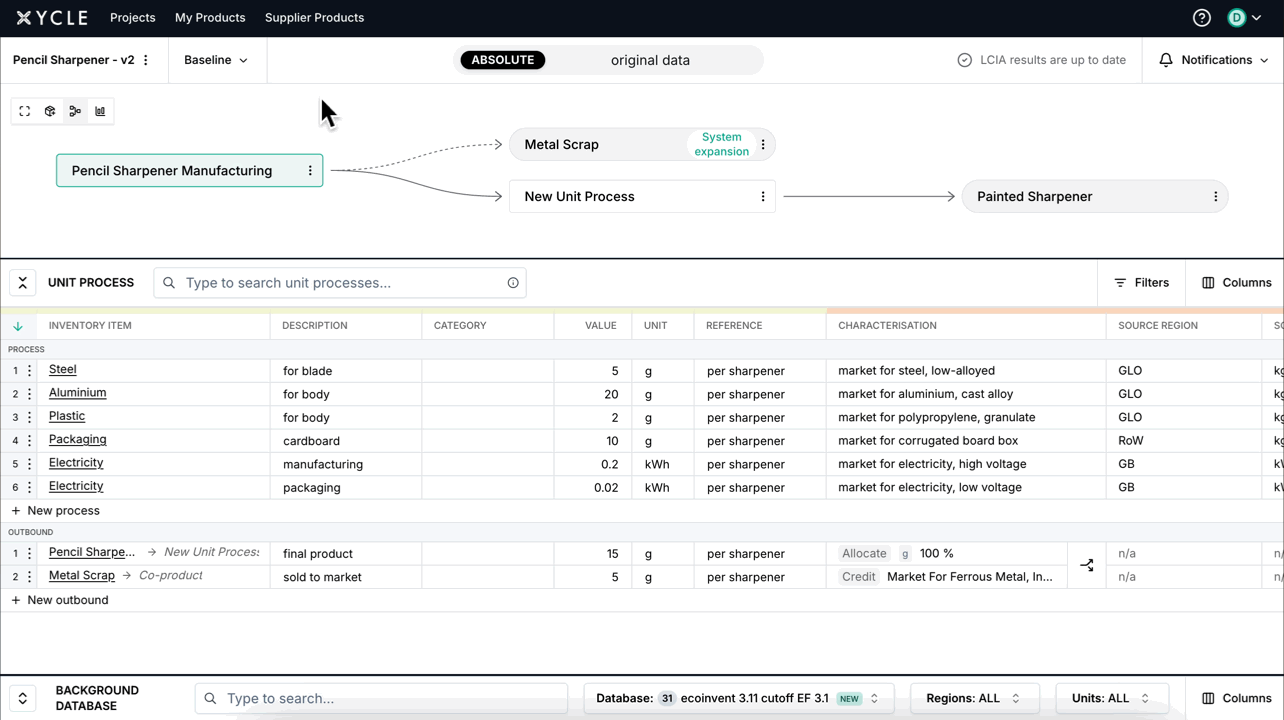Click the add product cube icon
The image size is (1284, 720).
coord(50,111)
